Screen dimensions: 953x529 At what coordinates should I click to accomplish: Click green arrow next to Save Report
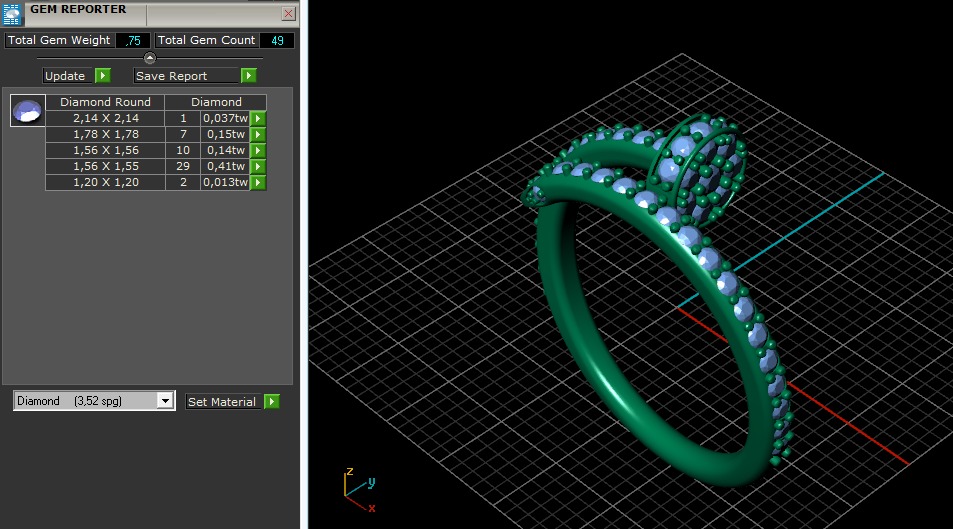pos(249,75)
